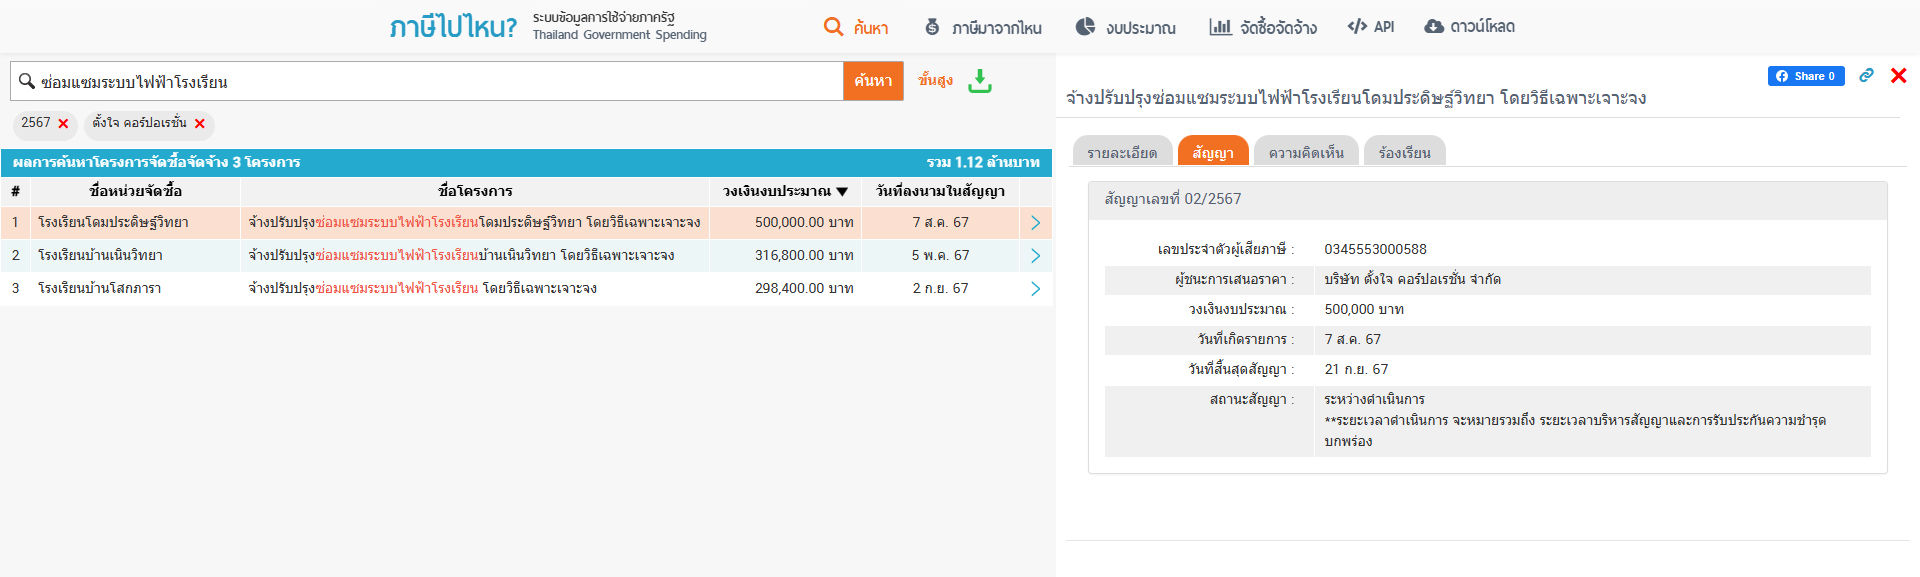Switch to the รายละเอียด tab
The height and width of the screenshot is (577, 1920).
click(1121, 152)
